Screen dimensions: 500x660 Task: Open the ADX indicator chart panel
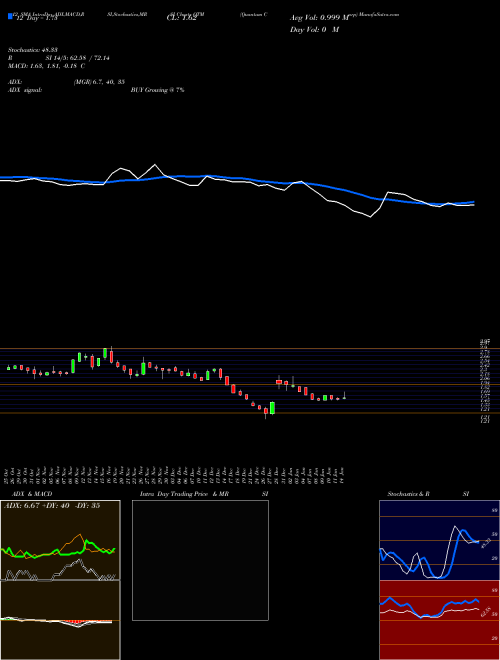[x=60, y=540]
